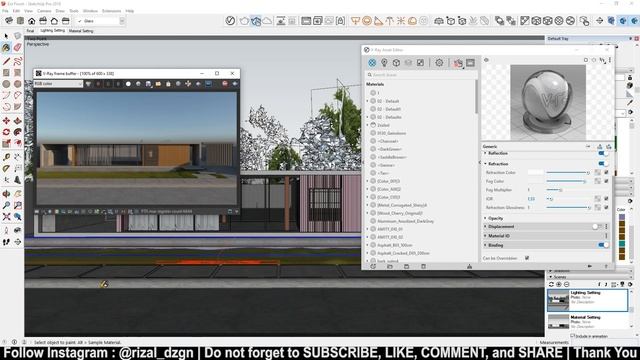Expand the Opacity section
Screen dimensions: 640x360
(485, 218)
